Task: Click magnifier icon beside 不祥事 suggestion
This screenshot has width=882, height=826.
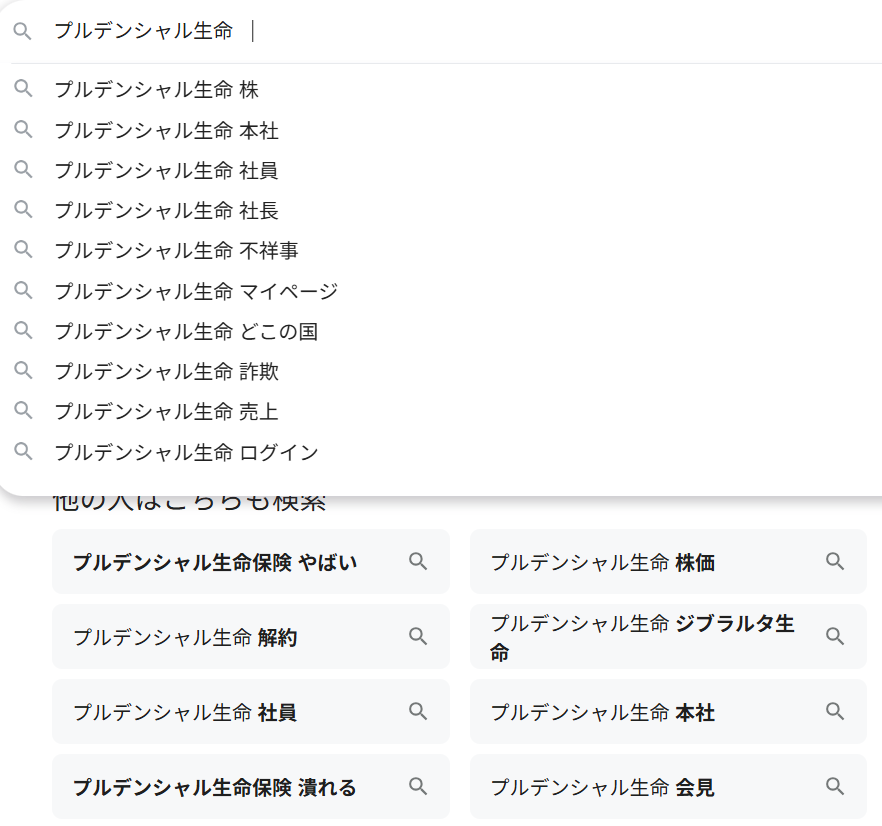Action: click(x=23, y=250)
